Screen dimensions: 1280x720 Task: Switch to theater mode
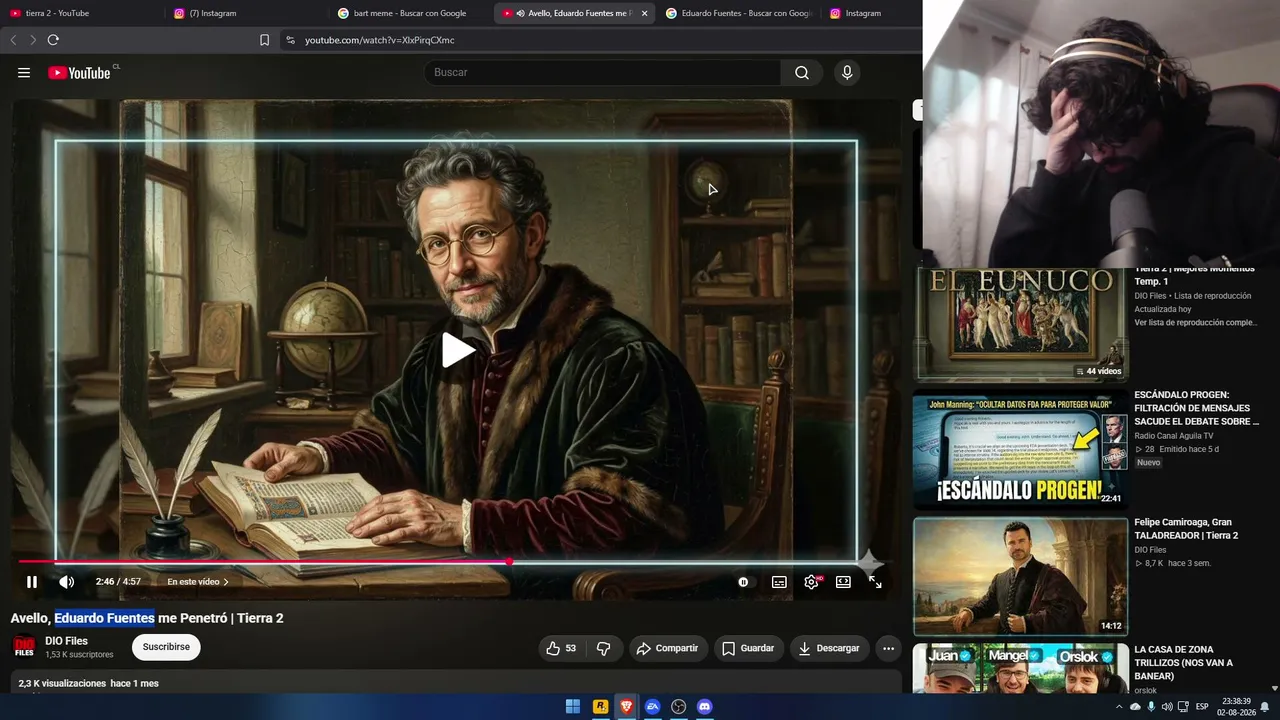[843, 582]
